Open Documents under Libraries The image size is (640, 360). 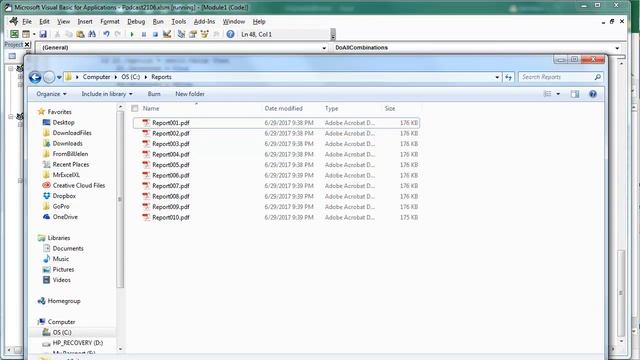tap(68, 248)
